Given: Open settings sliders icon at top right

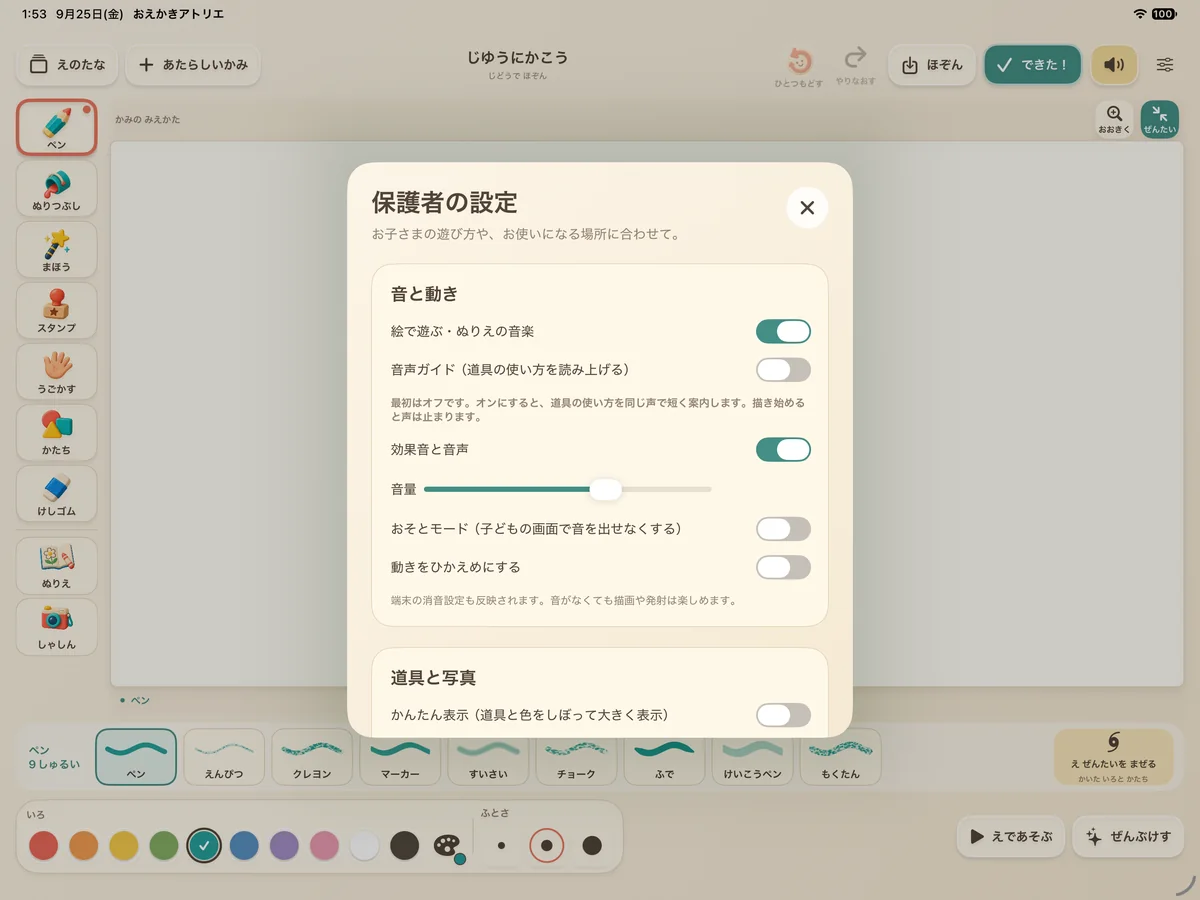Looking at the screenshot, I should pos(1165,65).
